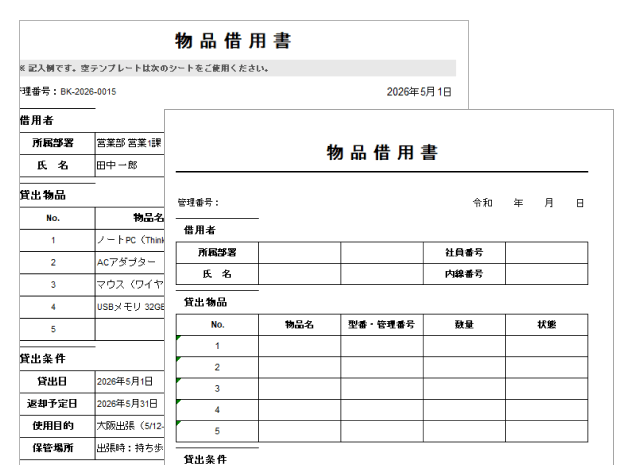Click the 月 label in the blank date line
633x465 pixels.
549,203
